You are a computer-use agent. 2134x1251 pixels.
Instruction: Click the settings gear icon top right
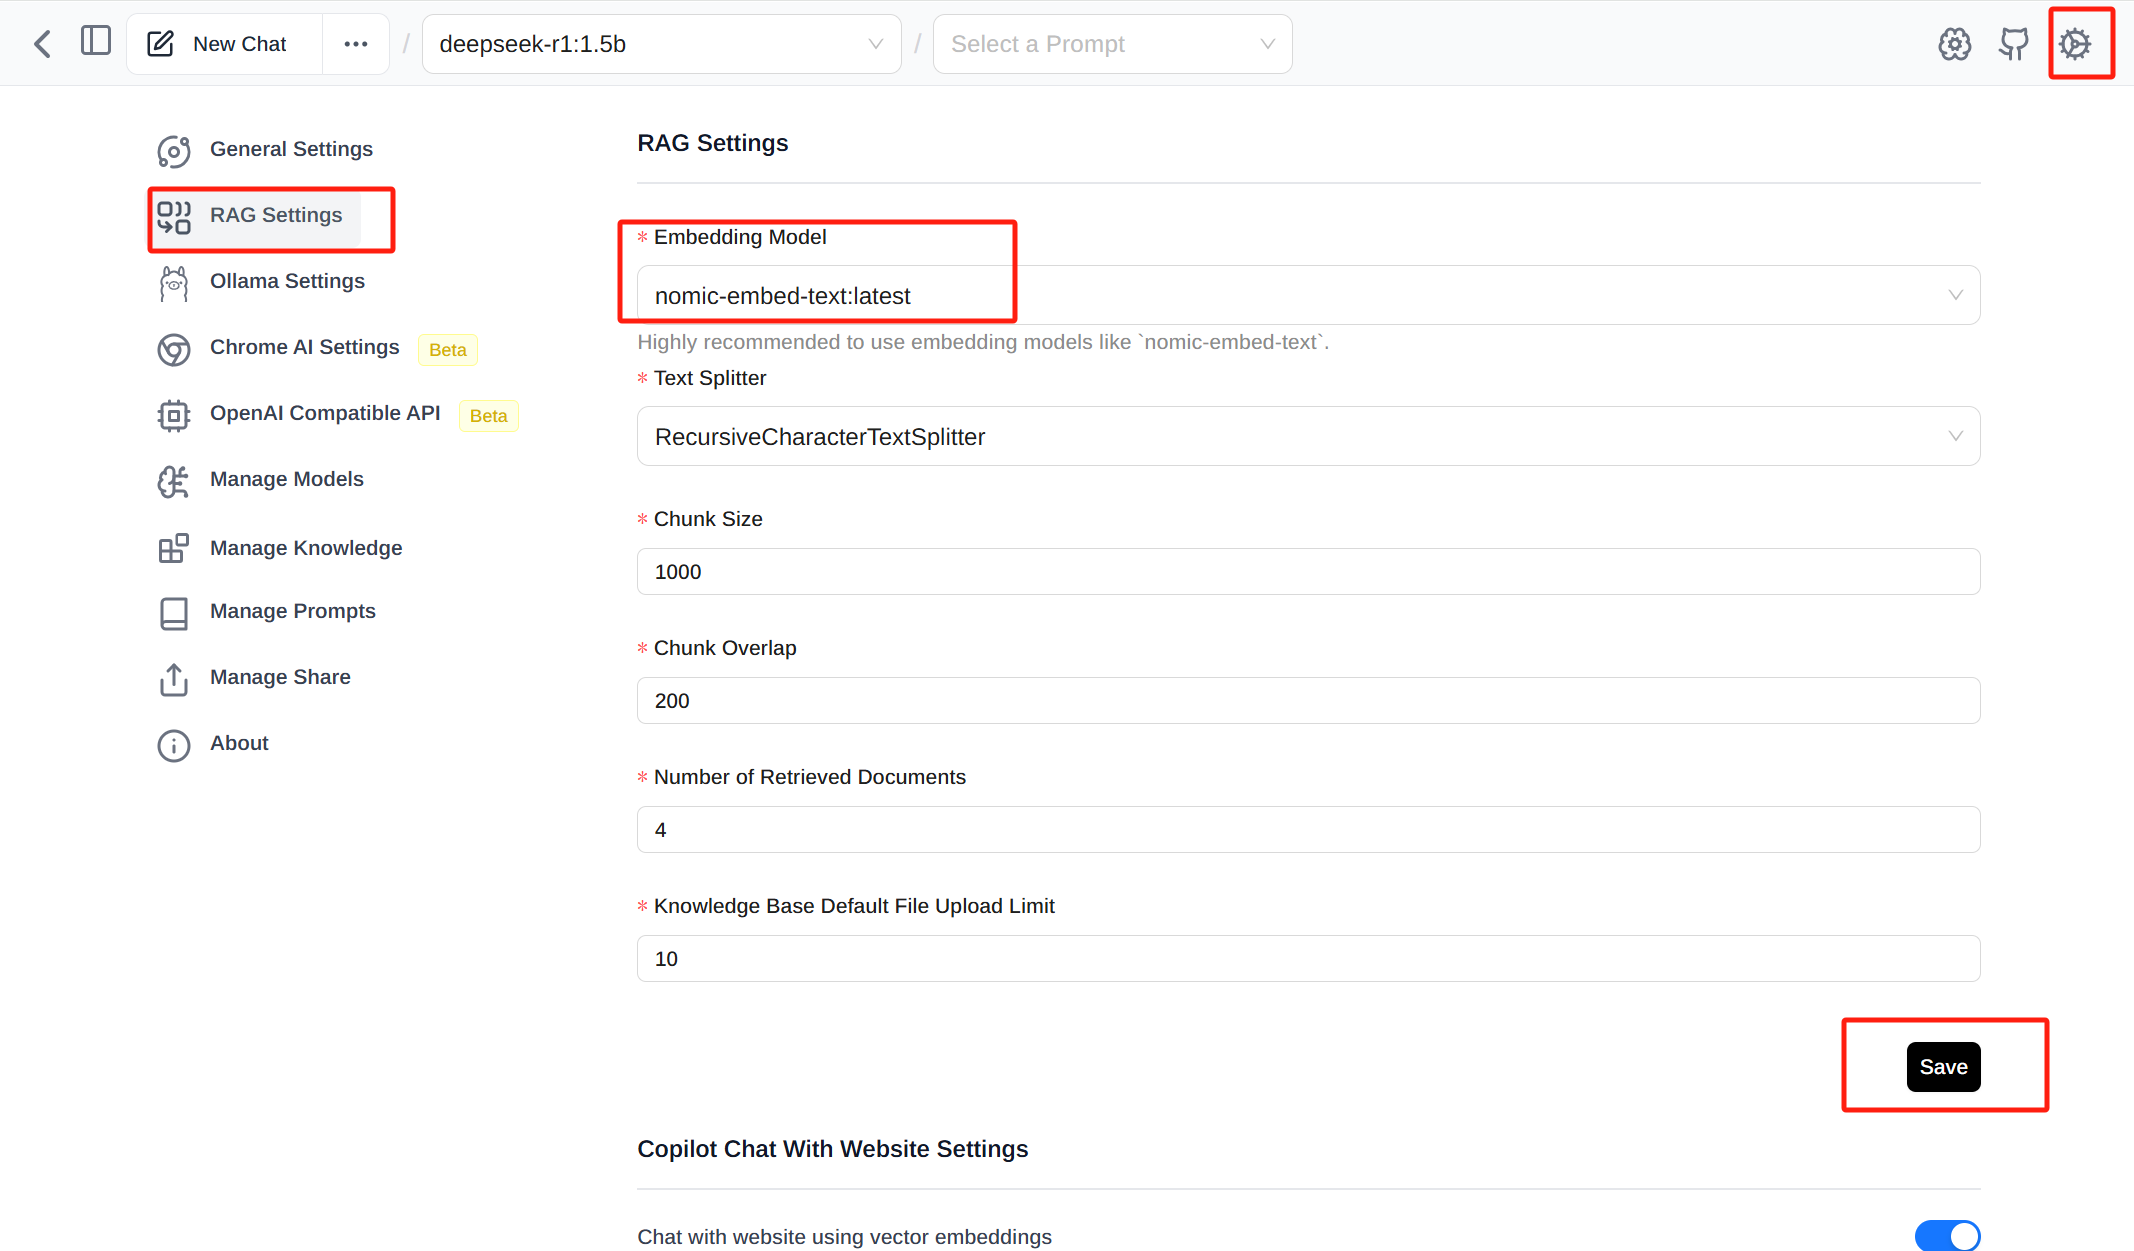2075,44
